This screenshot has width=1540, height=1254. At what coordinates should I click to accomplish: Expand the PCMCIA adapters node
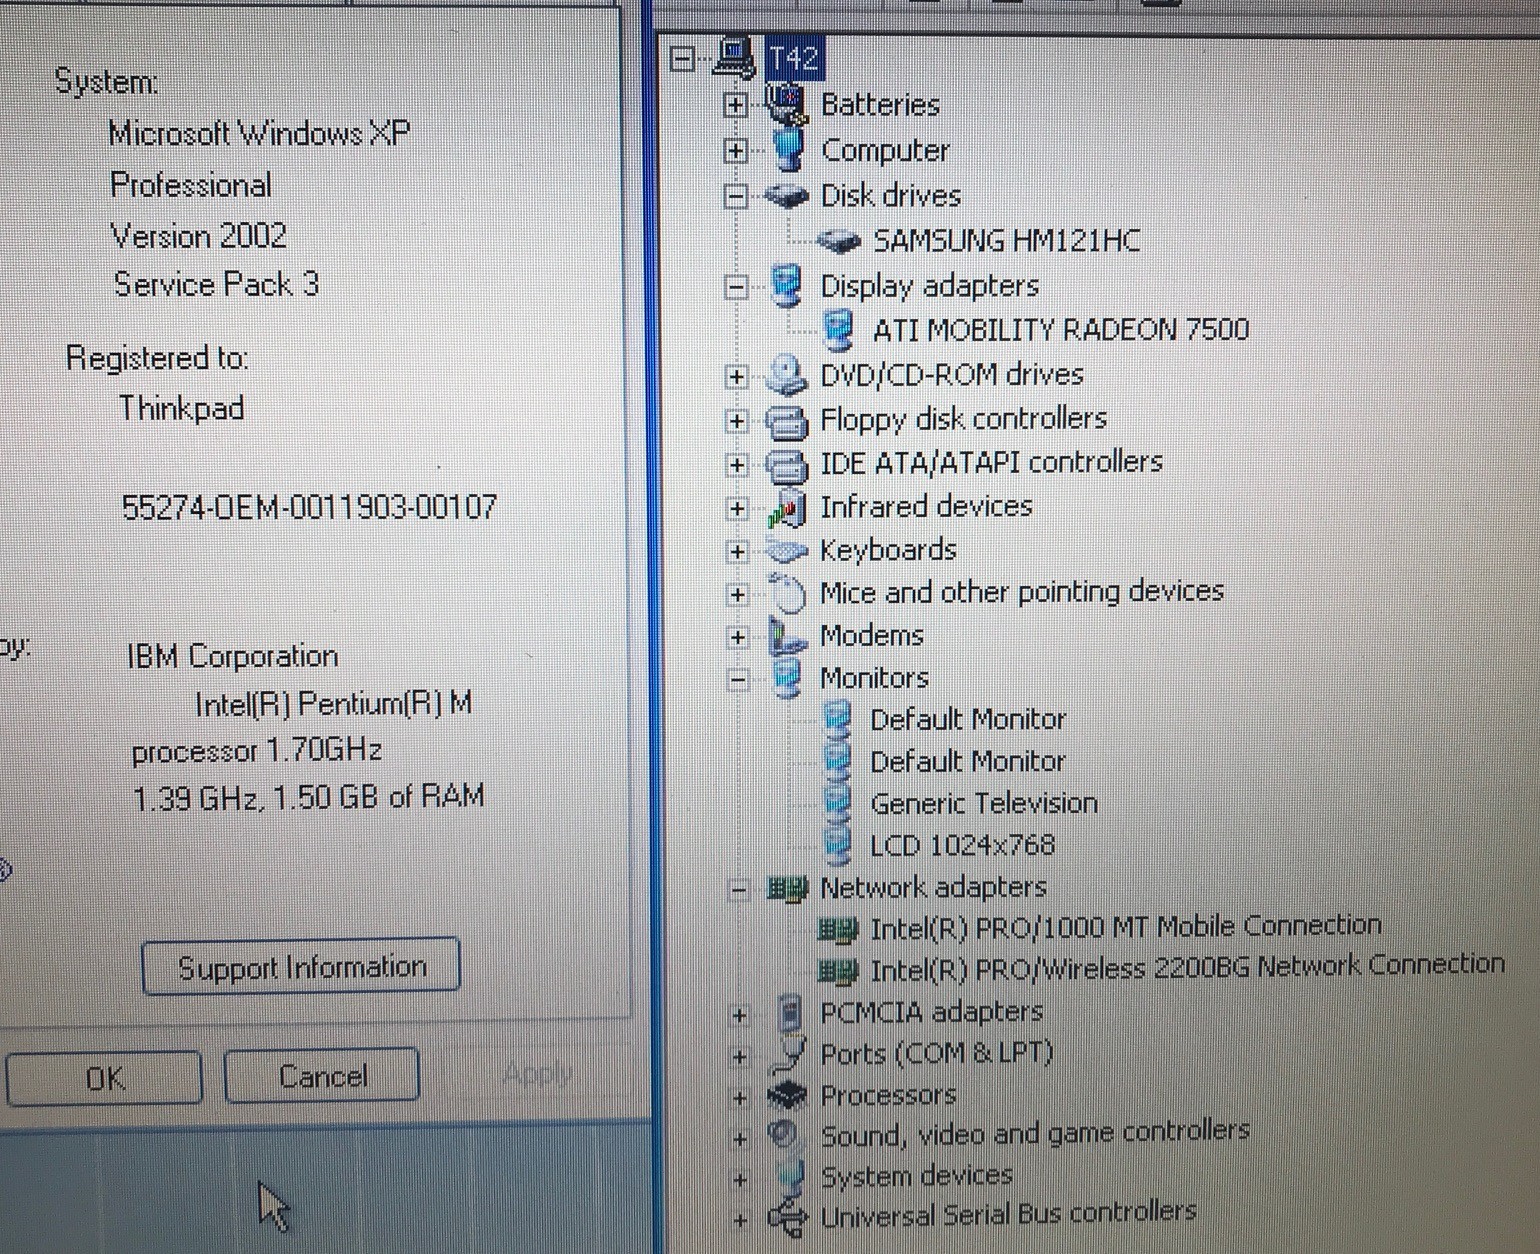tap(739, 1016)
